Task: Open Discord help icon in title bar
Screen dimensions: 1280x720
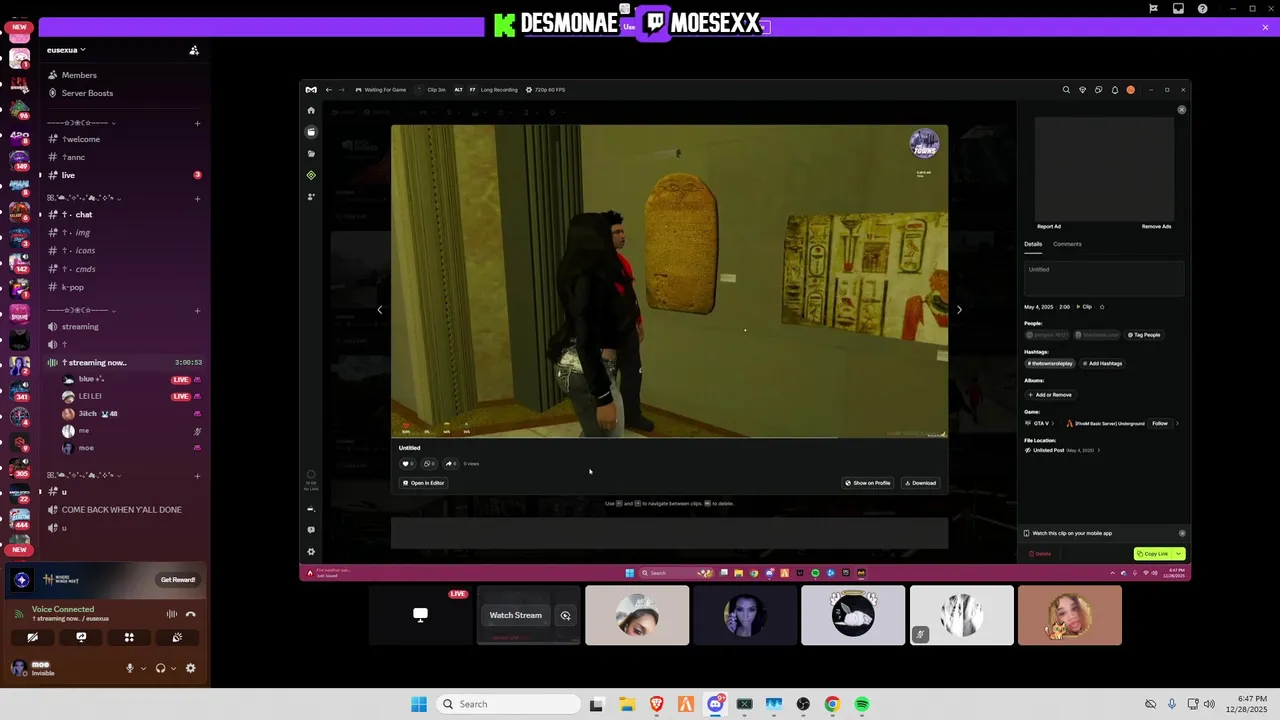Action: [1202, 8]
